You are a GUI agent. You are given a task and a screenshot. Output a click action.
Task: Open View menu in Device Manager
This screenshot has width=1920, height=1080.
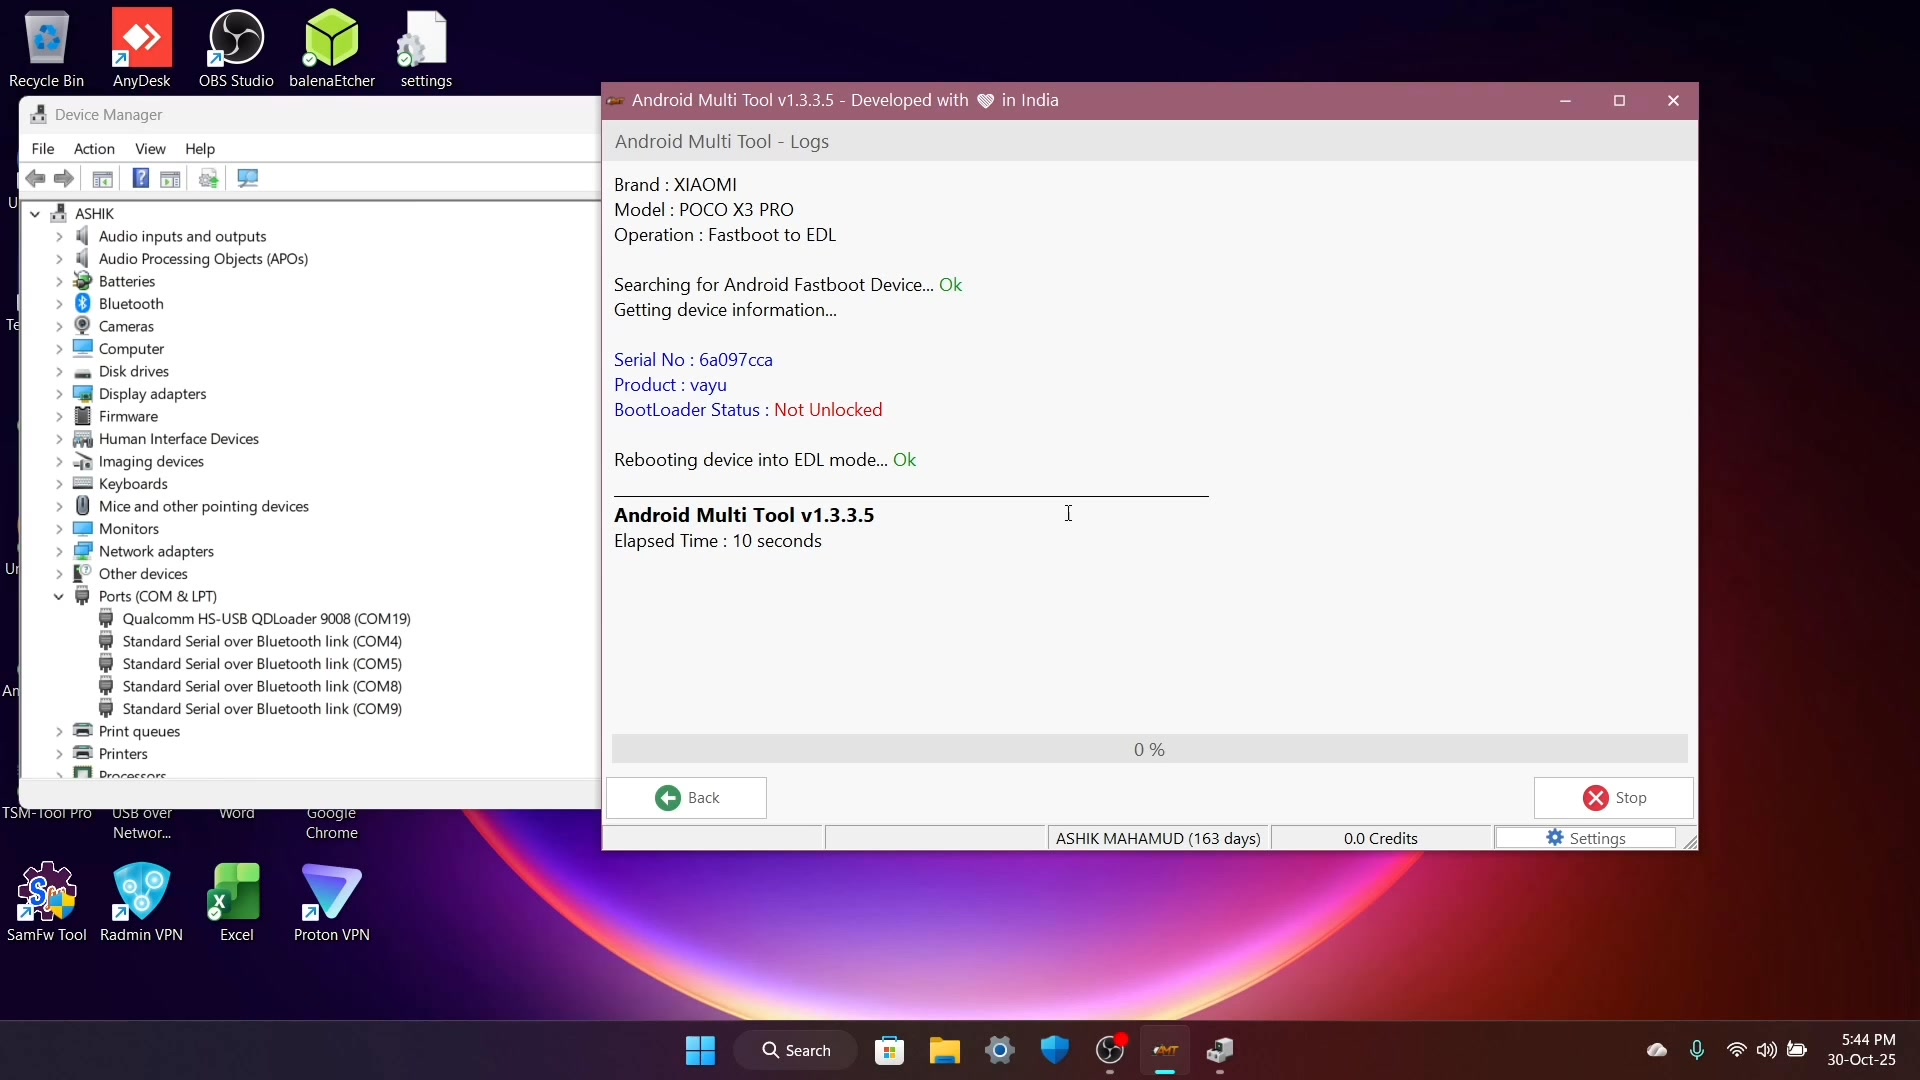click(x=150, y=149)
